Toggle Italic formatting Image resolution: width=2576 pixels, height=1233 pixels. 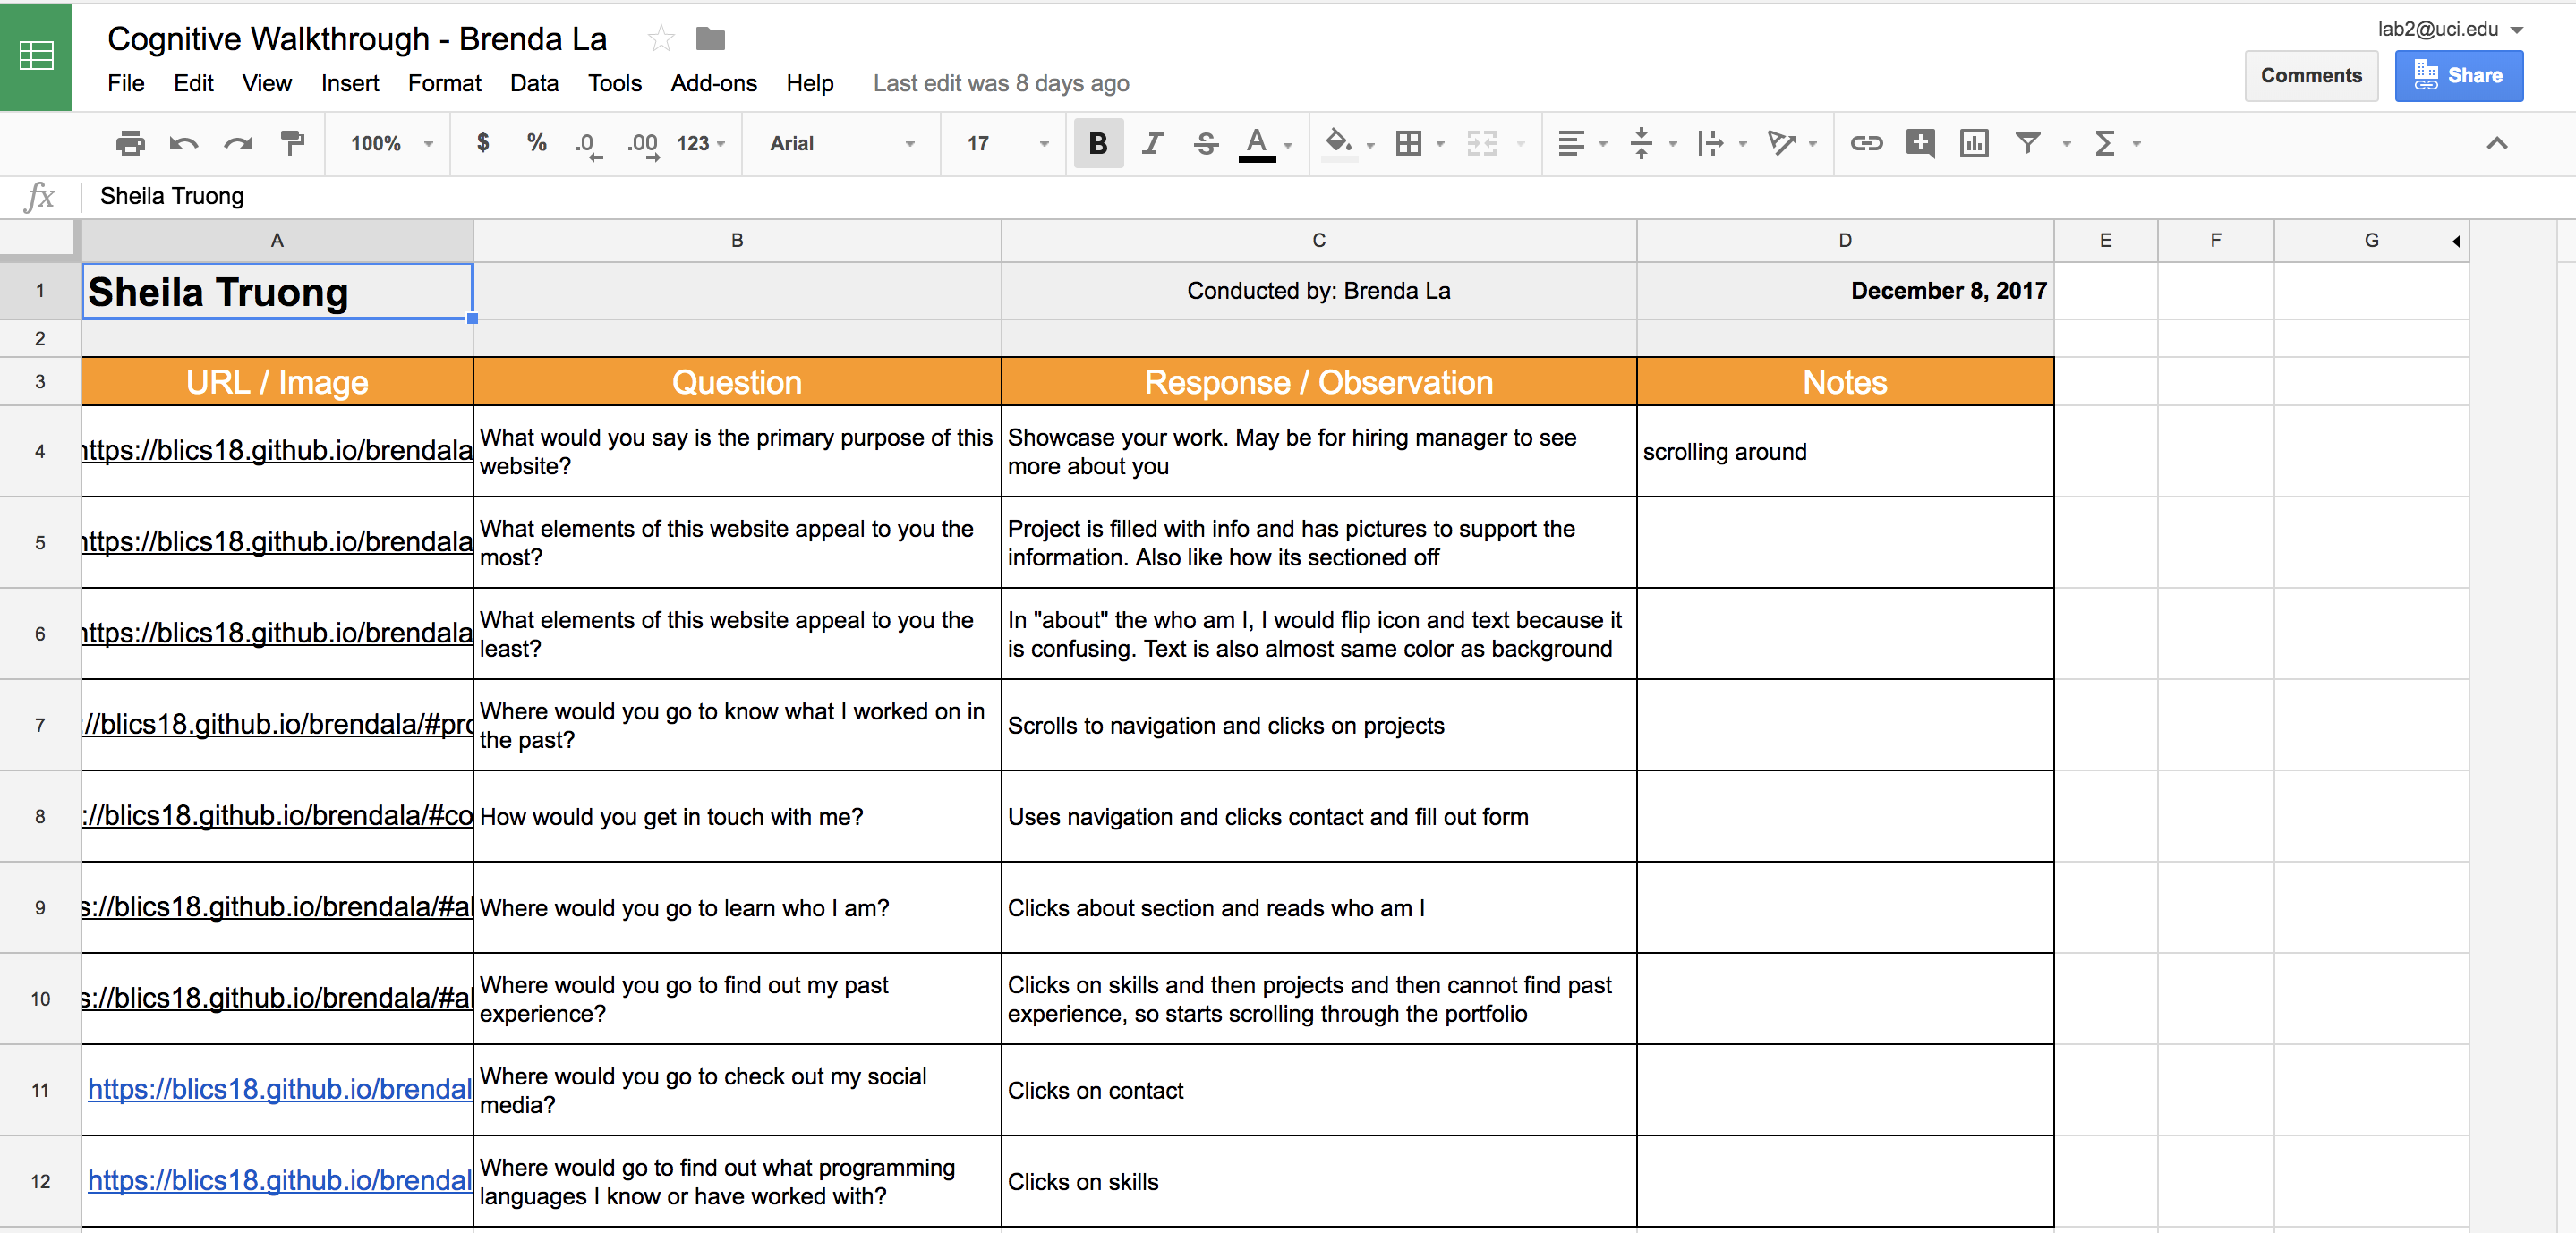pos(1152,144)
